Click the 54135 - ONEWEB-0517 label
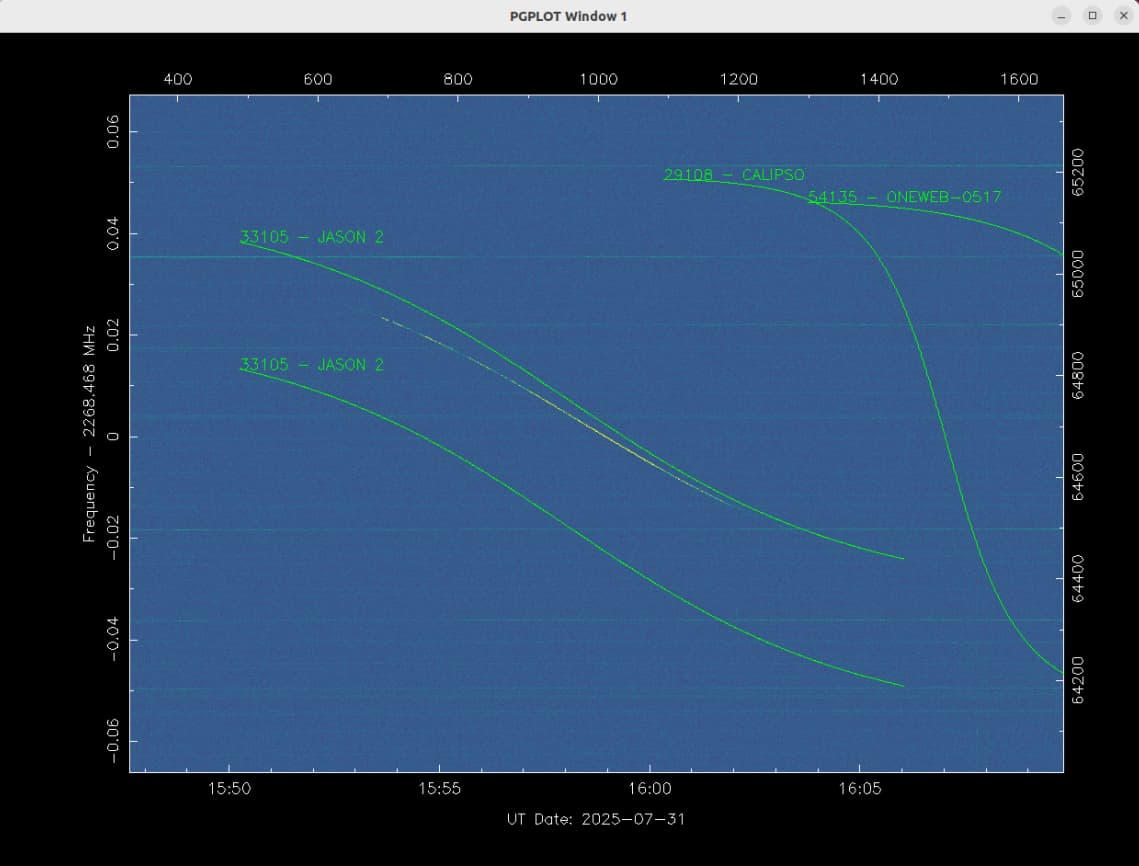This screenshot has height=866, width=1139. click(x=905, y=197)
